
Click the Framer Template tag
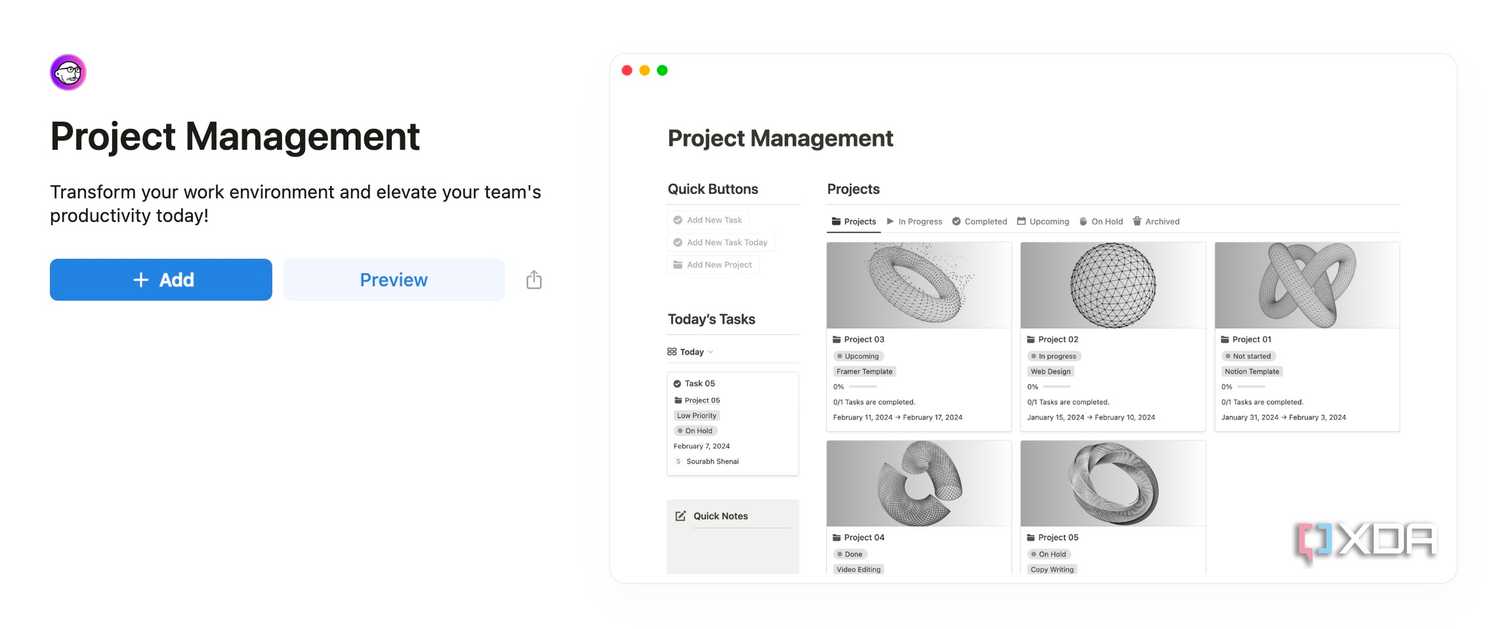(x=864, y=372)
